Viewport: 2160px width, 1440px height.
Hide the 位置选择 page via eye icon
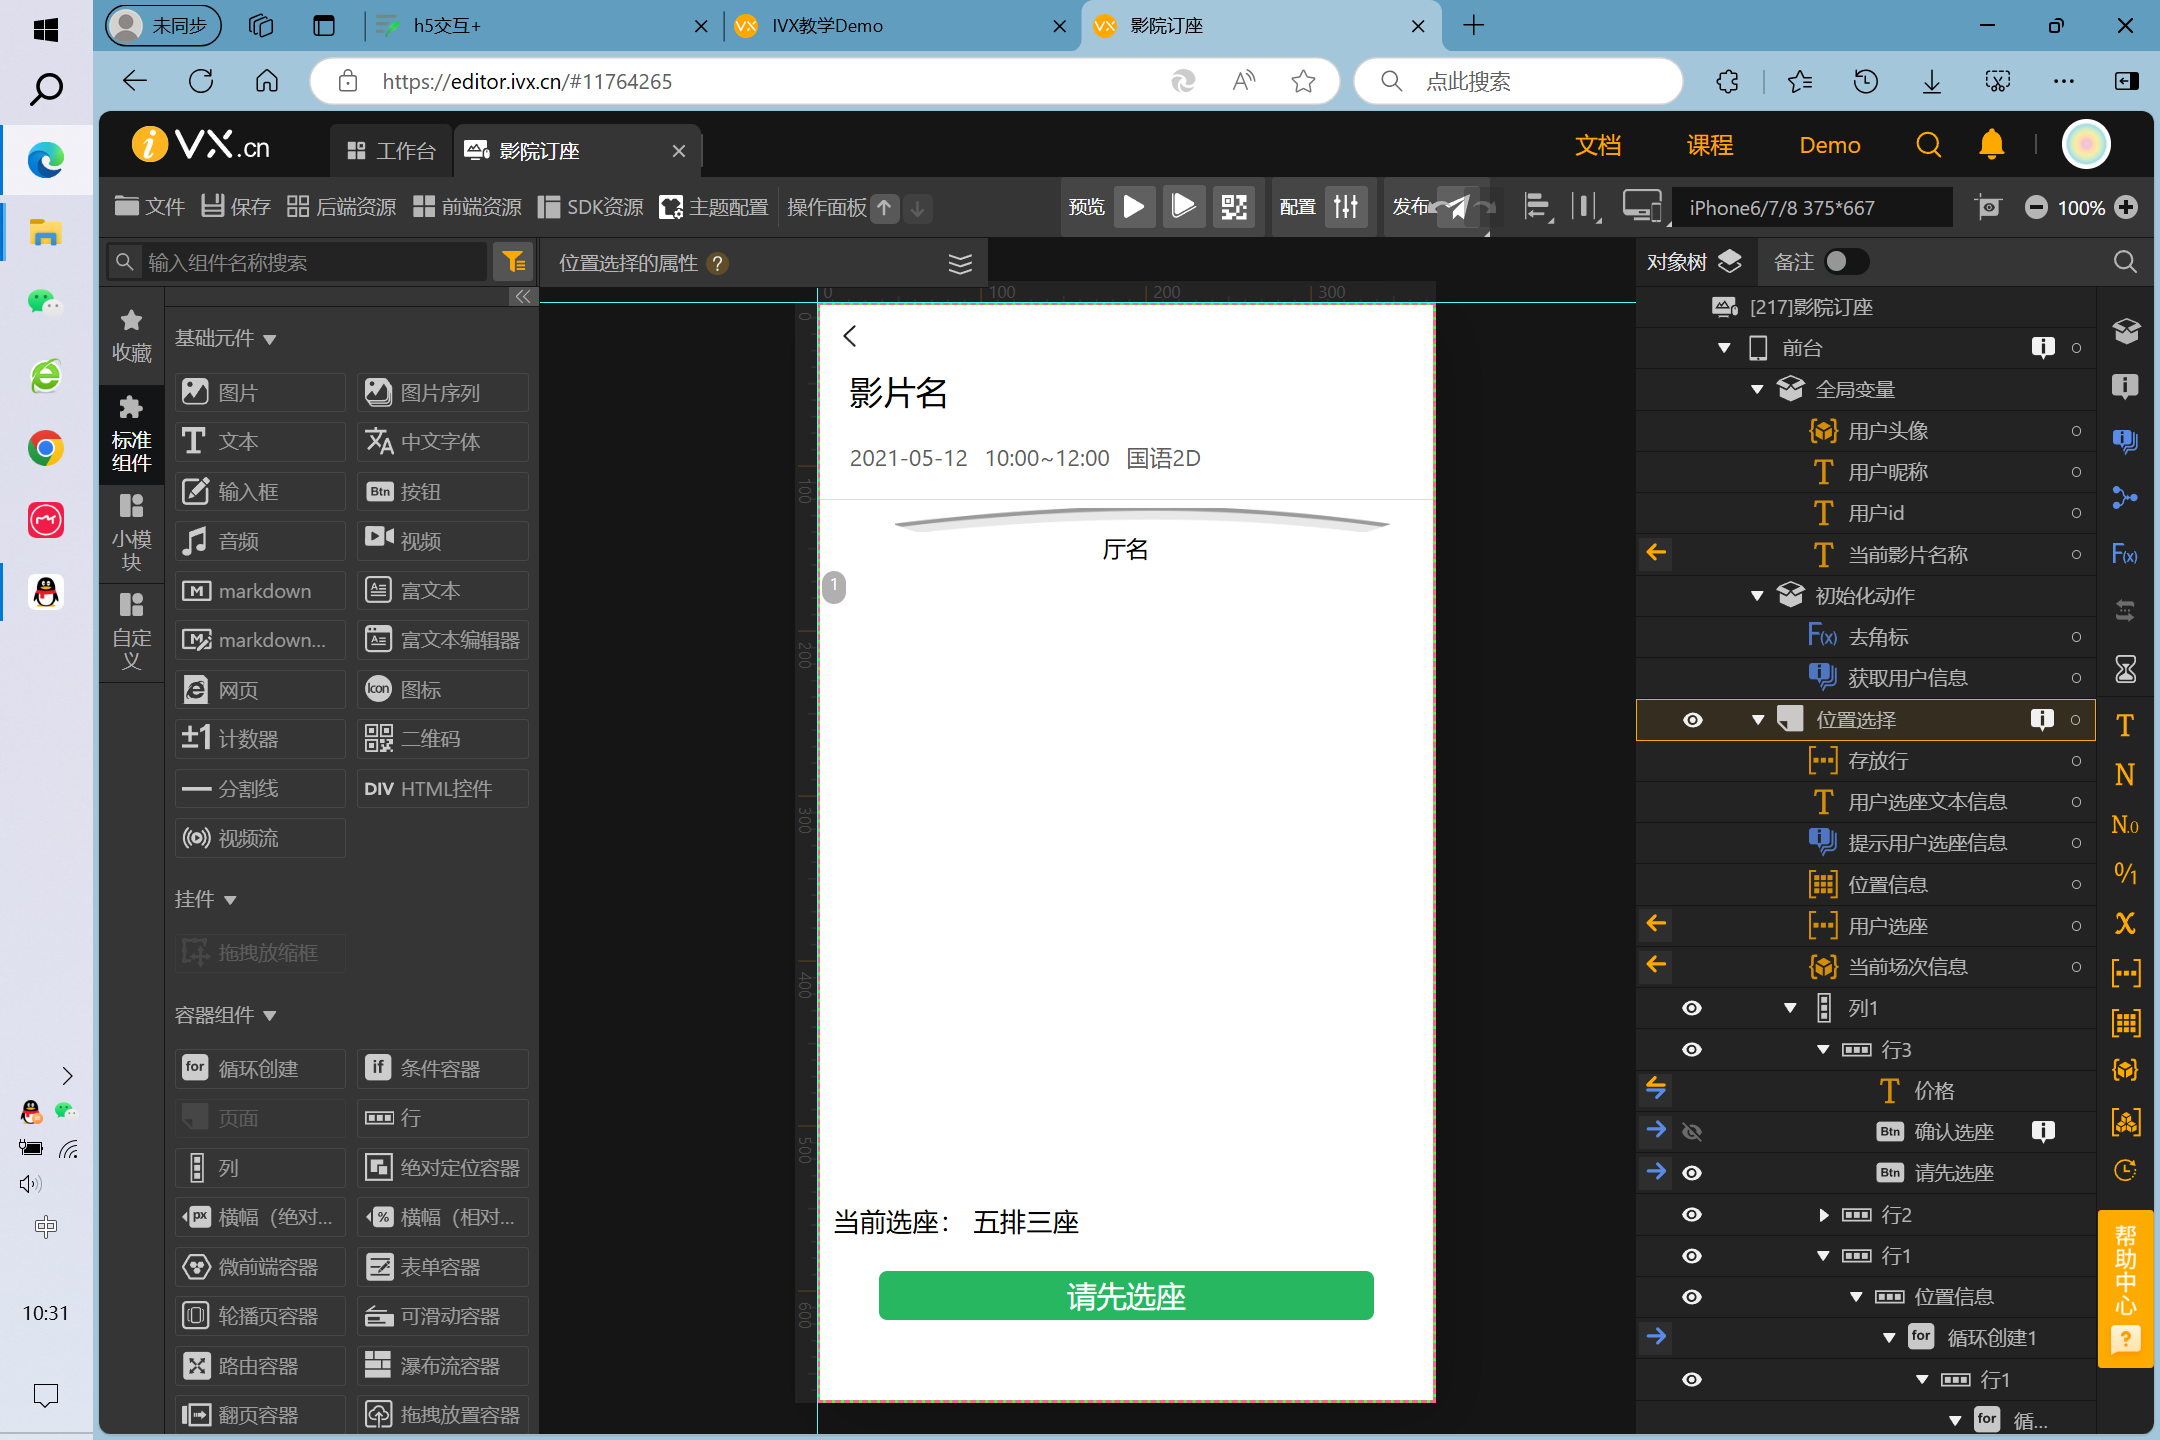[1692, 720]
